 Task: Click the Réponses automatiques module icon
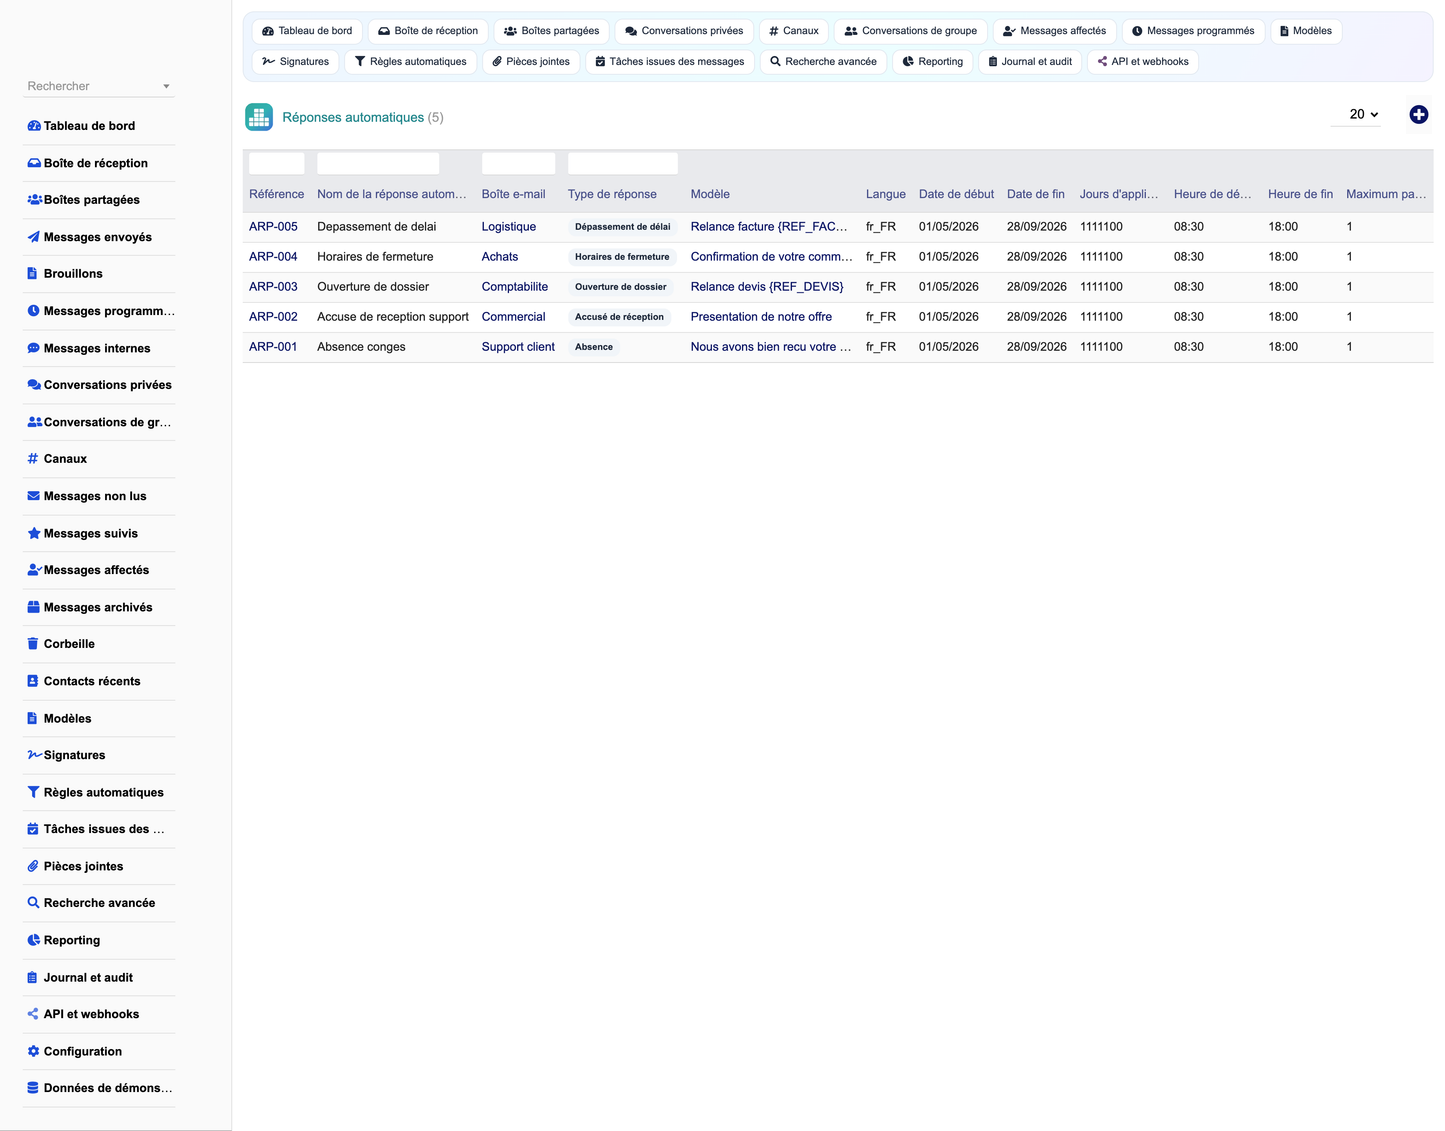point(259,117)
